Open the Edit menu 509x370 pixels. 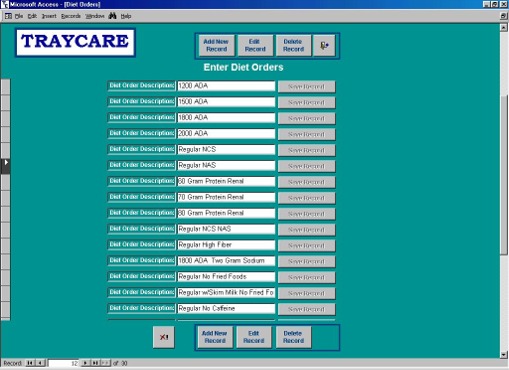tap(32, 16)
